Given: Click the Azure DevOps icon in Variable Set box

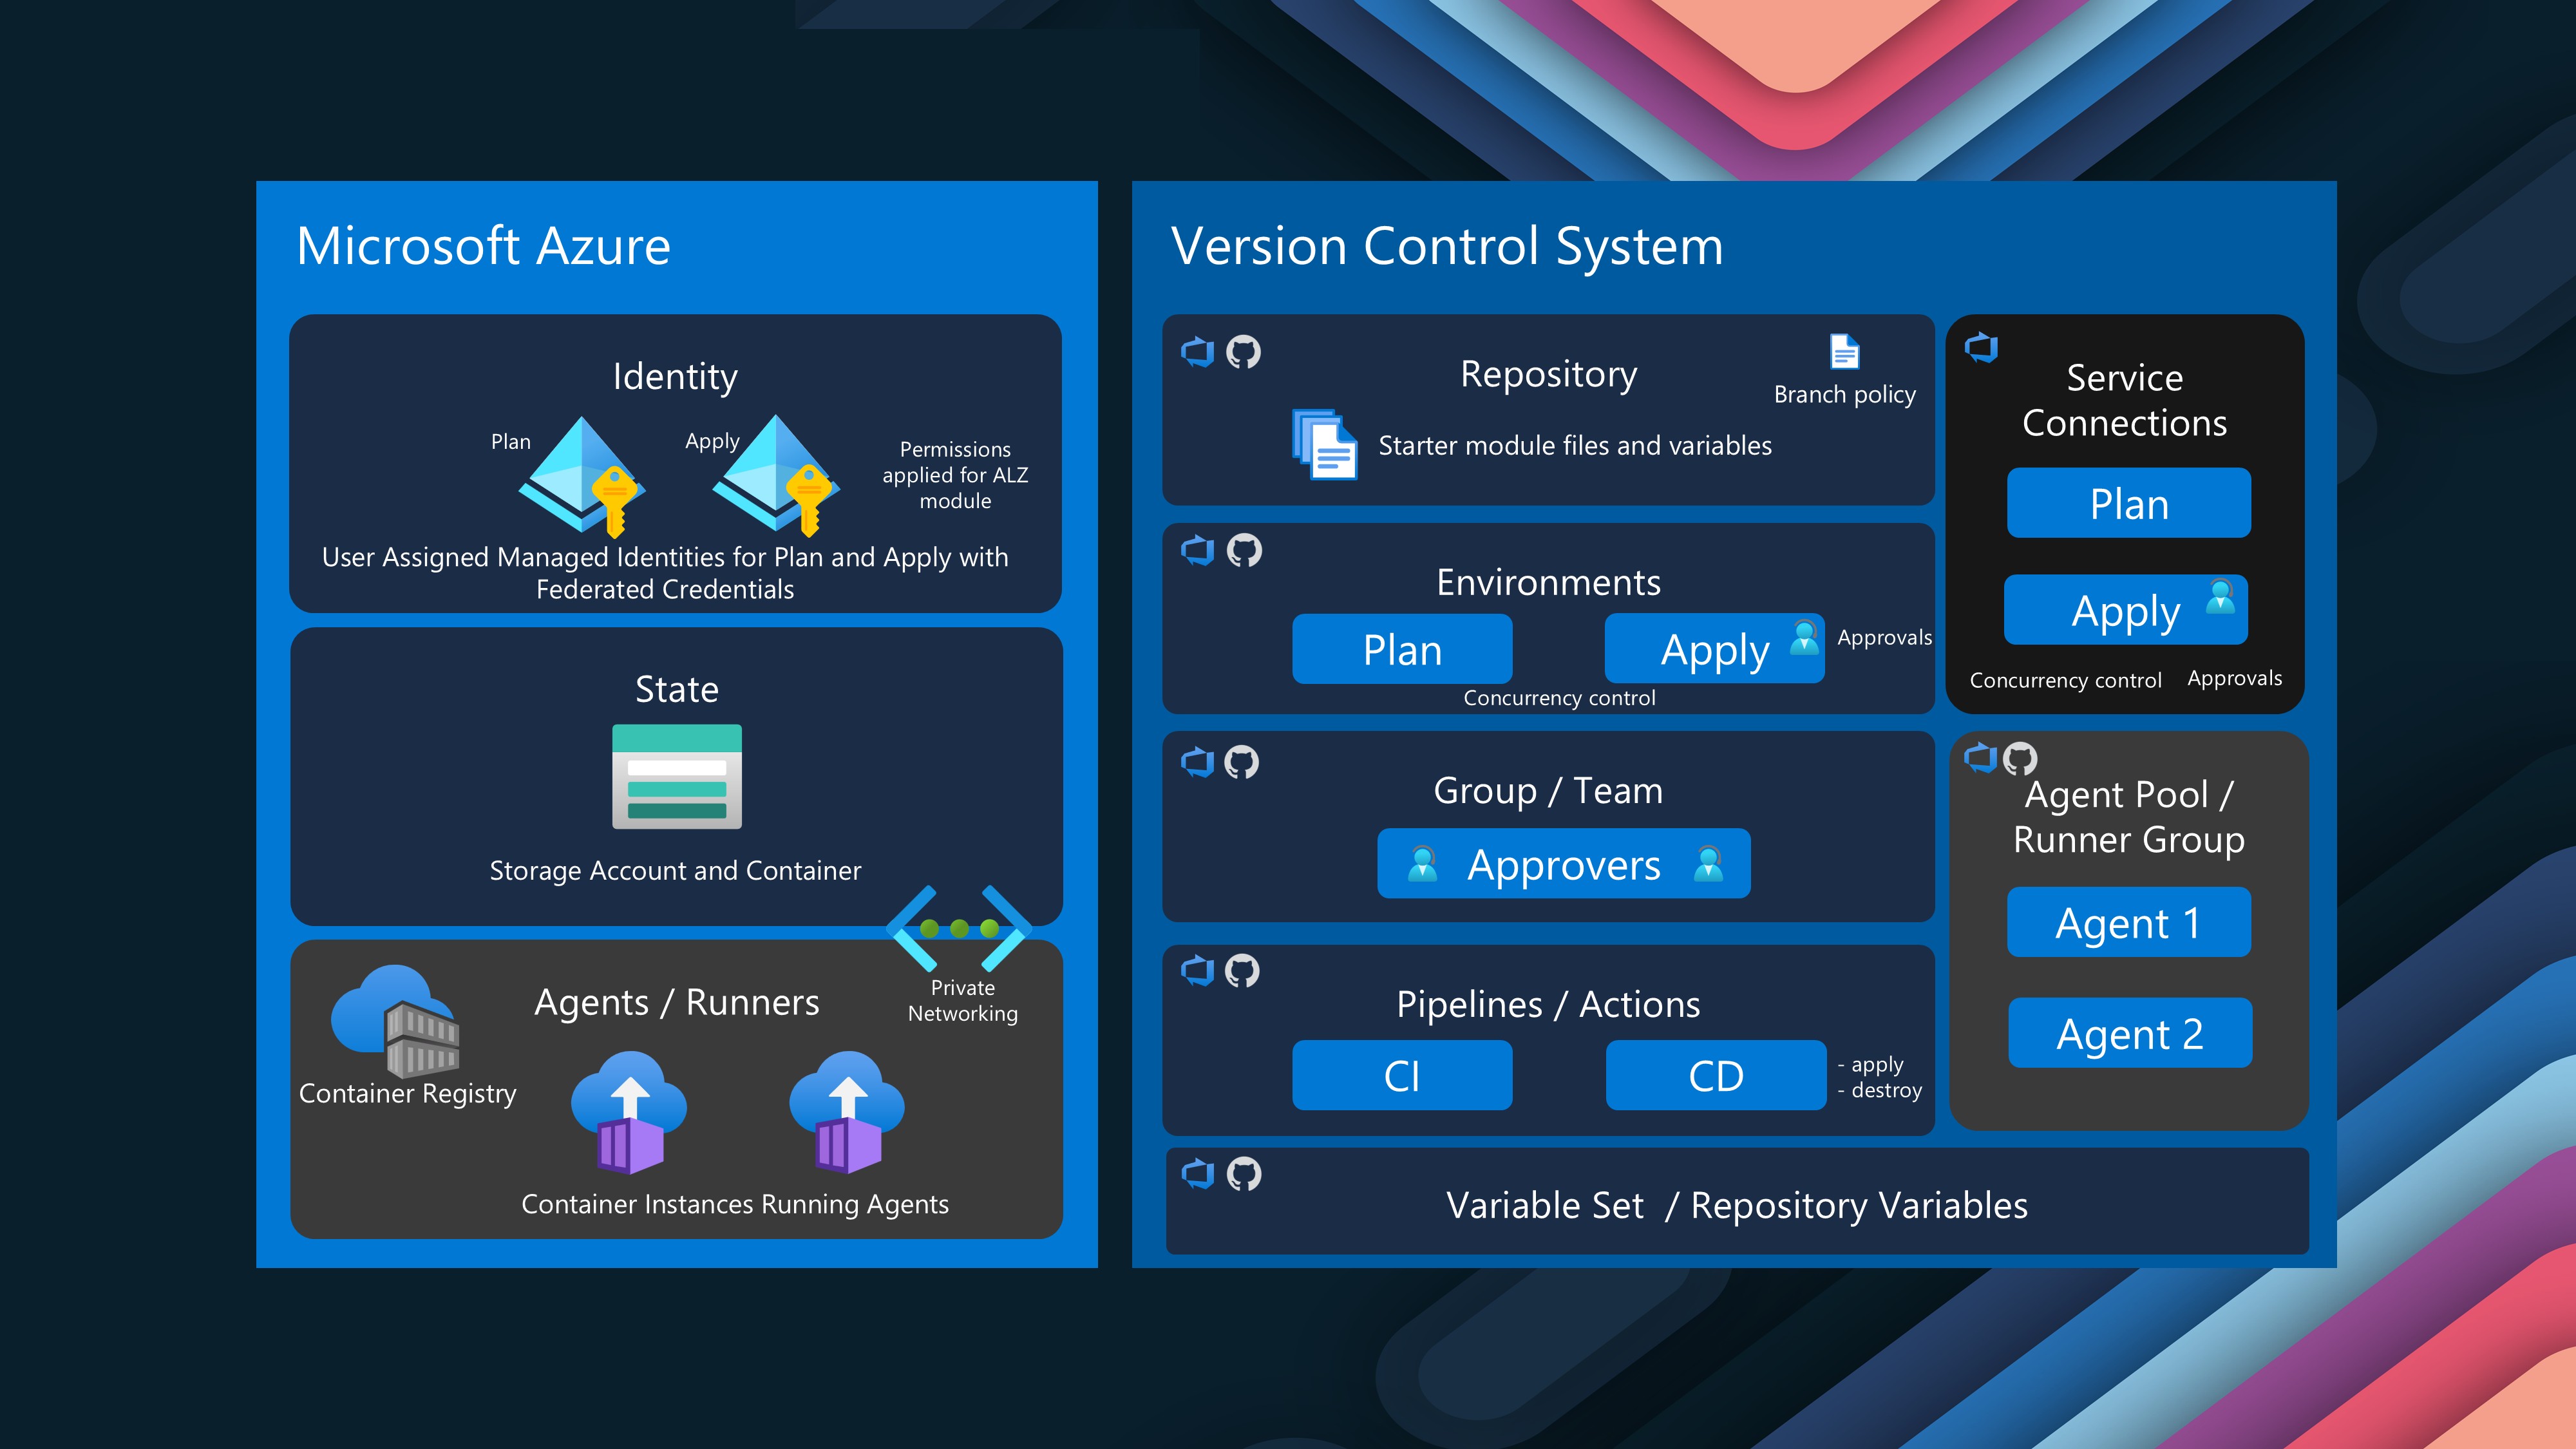Looking at the screenshot, I should tap(1198, 1173).
